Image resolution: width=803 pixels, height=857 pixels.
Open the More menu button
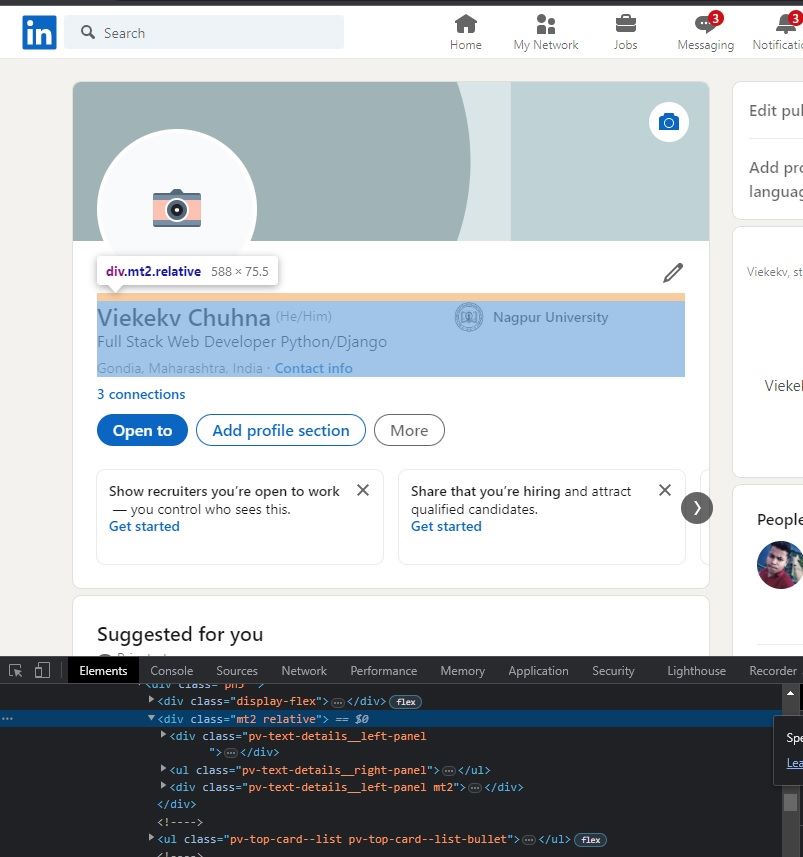pyautogui.click(x=409, y=430)
